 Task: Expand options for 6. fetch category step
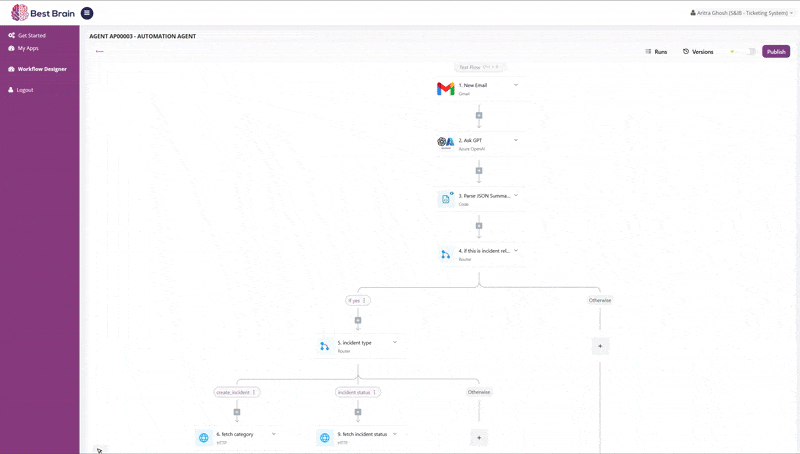pos(274,434)
